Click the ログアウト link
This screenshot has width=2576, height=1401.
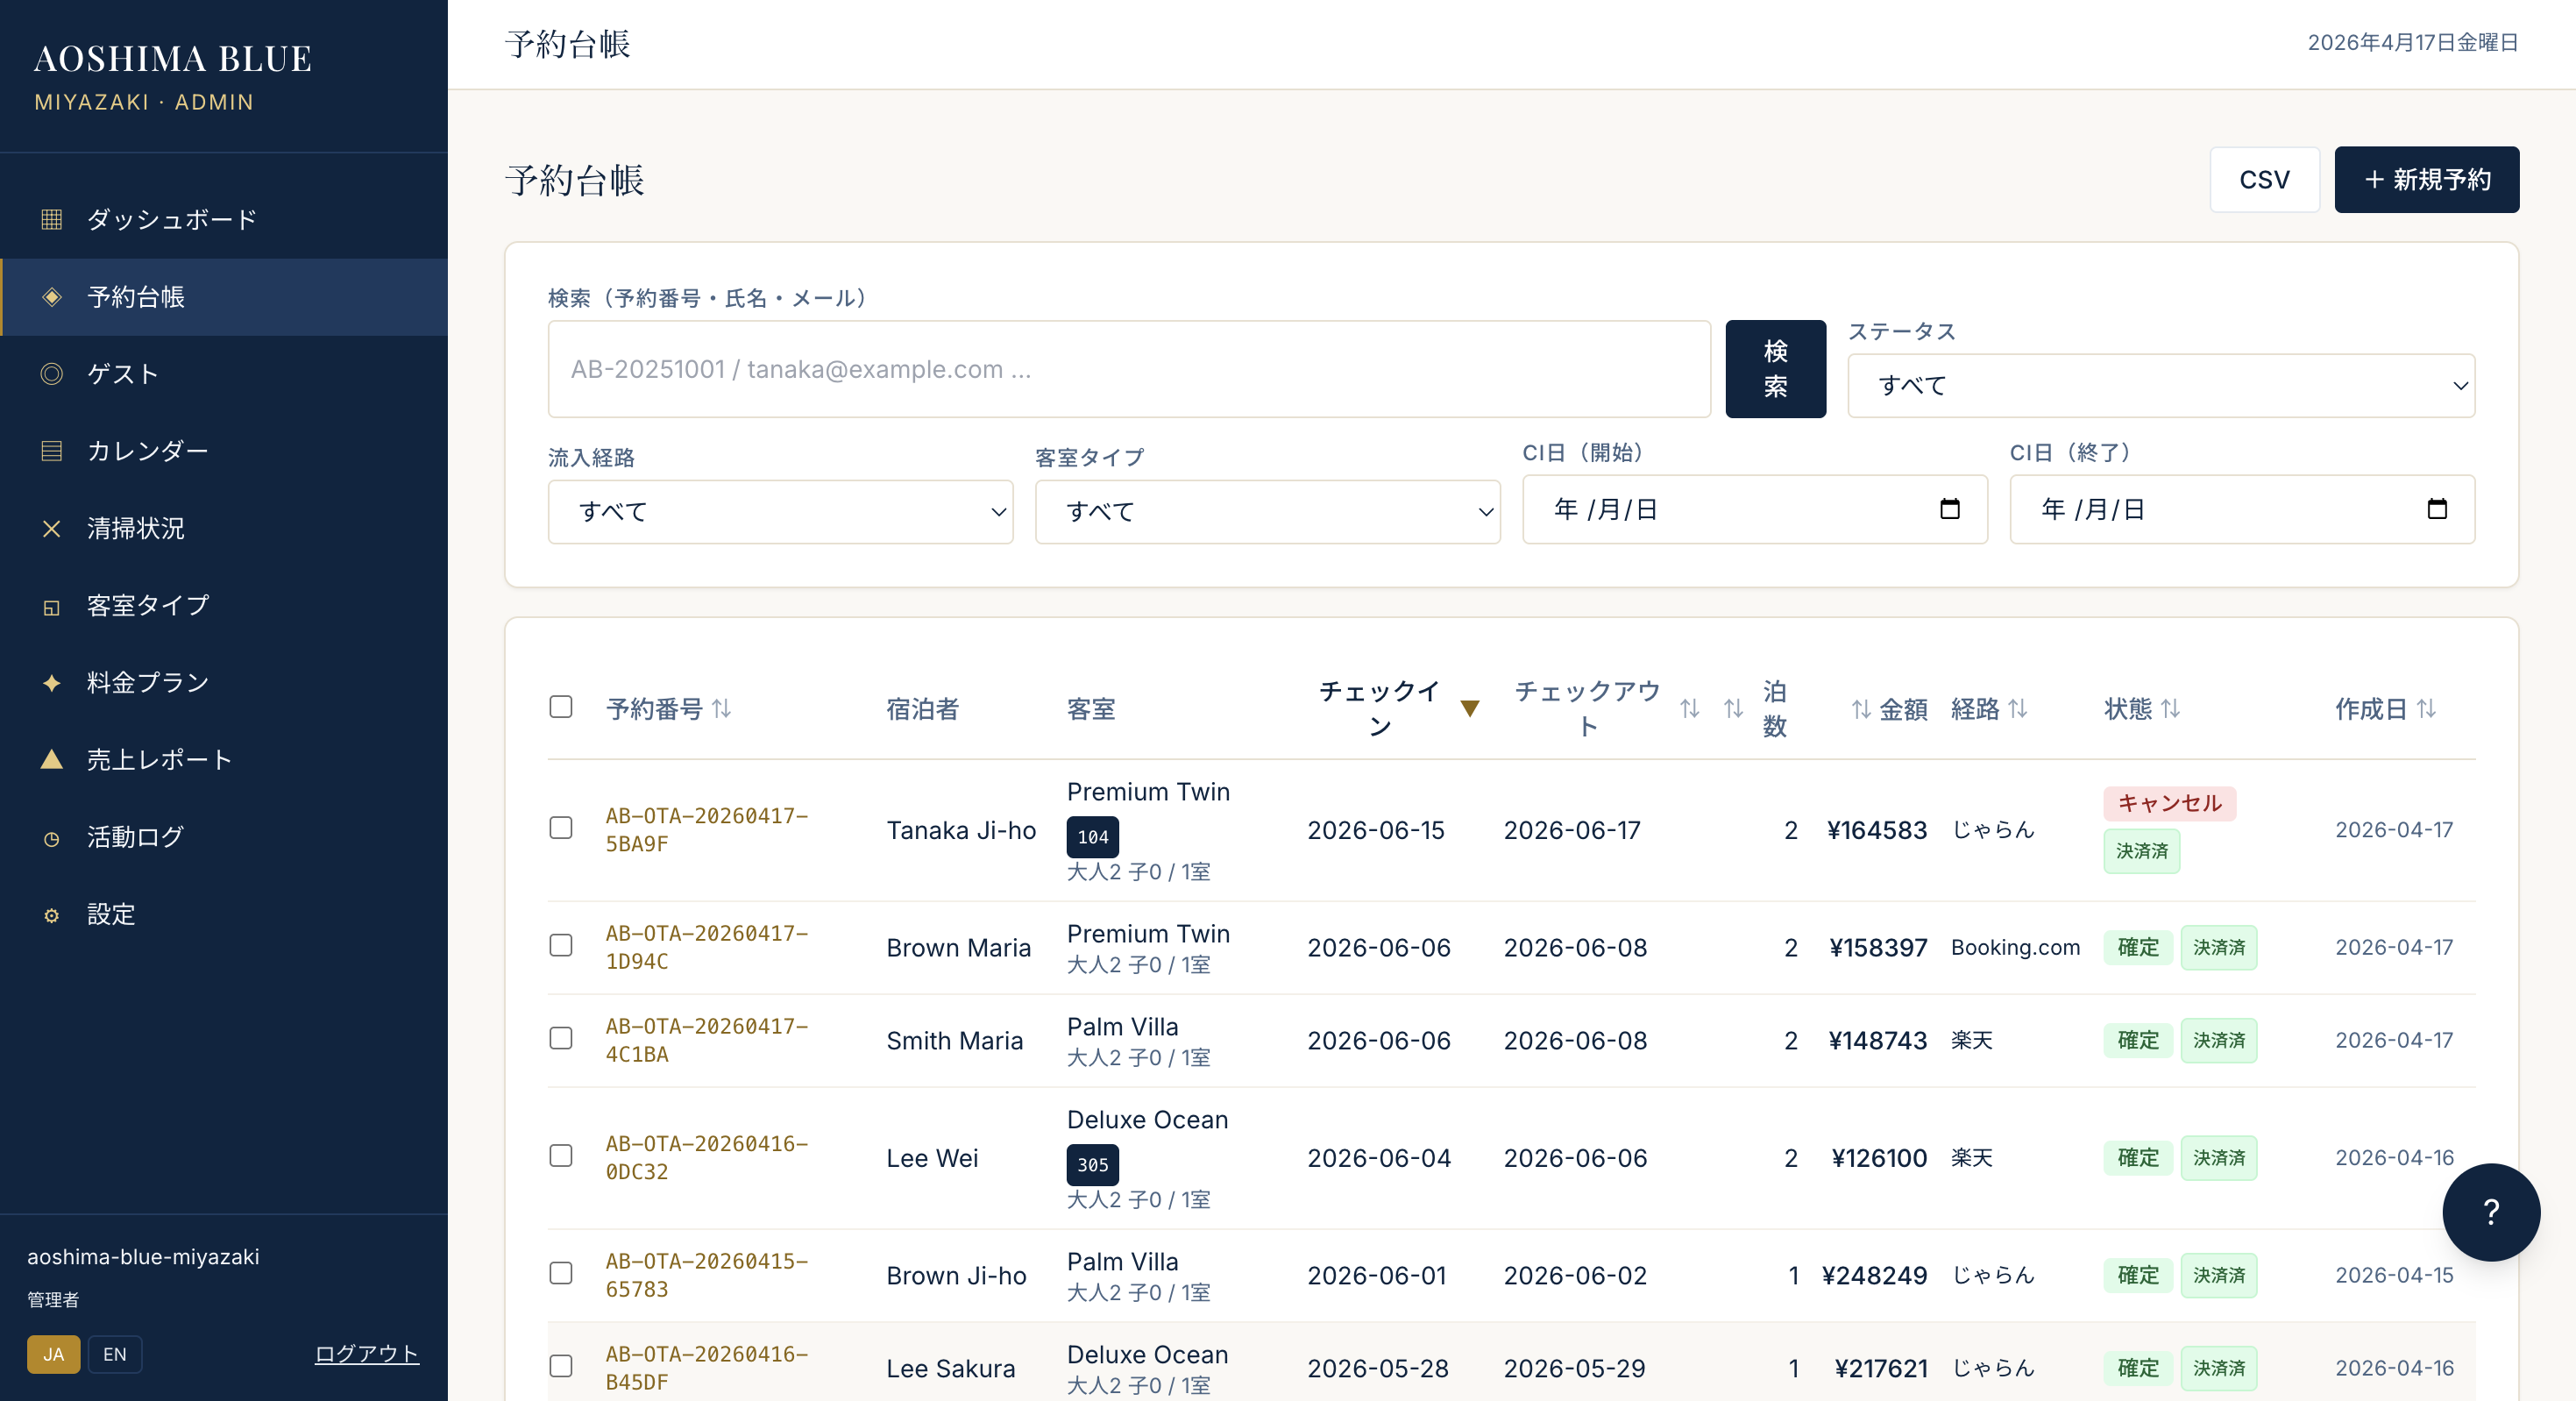pos(366,1354)
